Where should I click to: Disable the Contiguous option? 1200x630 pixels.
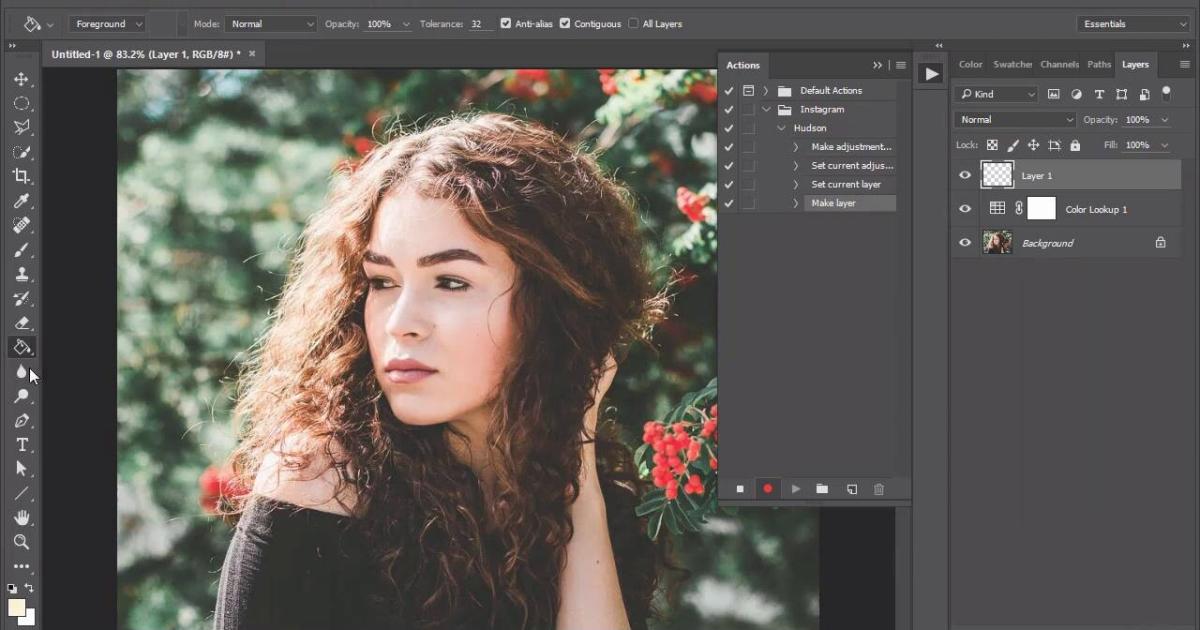[x=566, y=23]
